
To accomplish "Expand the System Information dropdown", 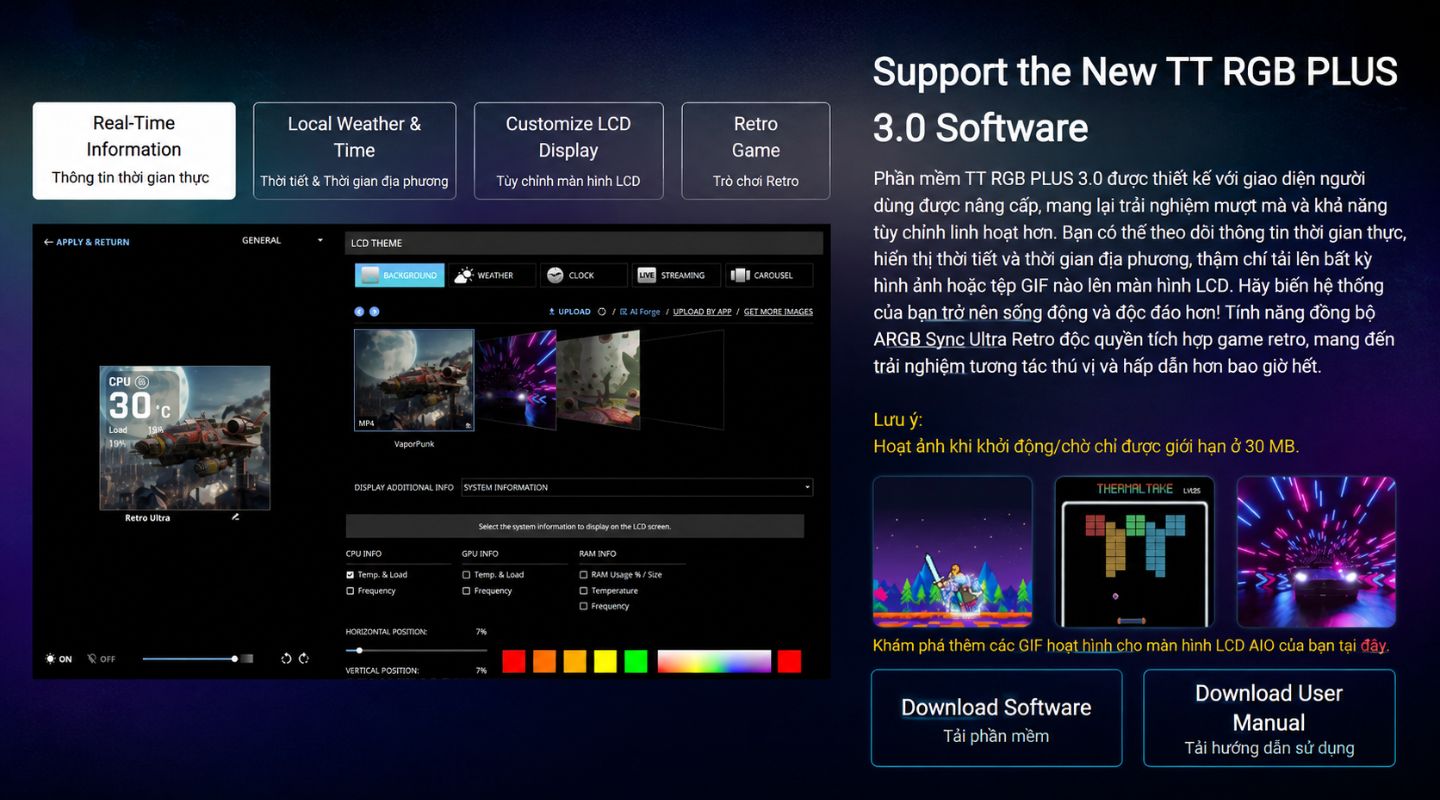I will 636,488.
